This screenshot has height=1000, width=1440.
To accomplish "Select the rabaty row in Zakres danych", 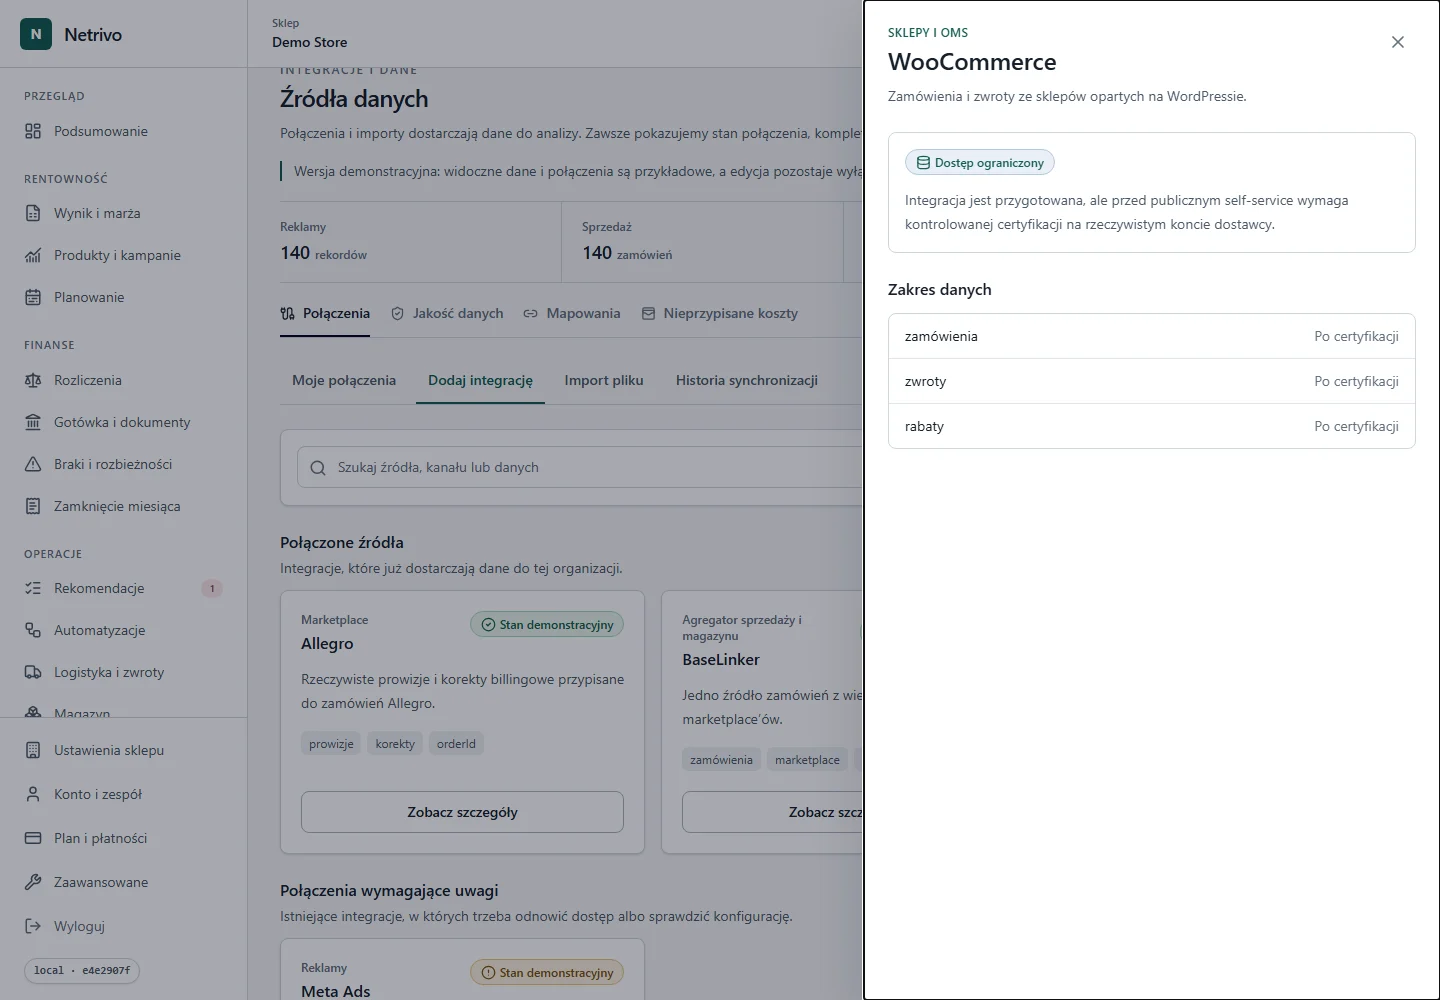I will point(1152,426).
